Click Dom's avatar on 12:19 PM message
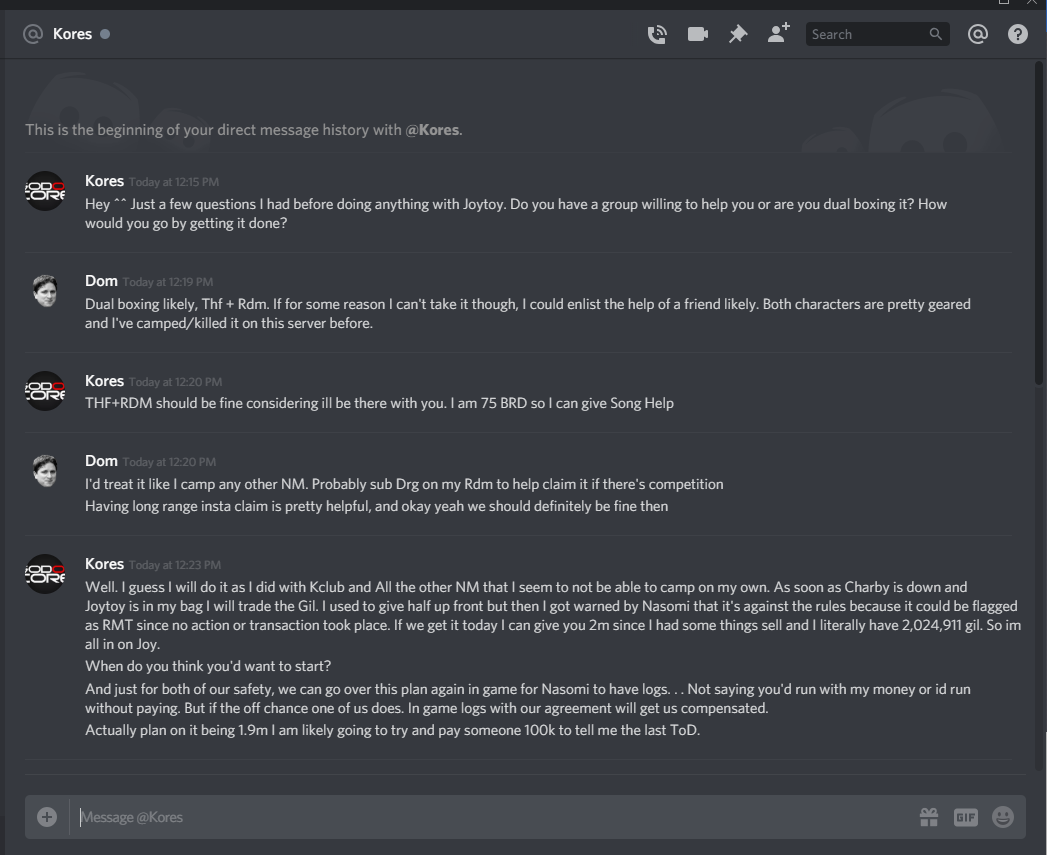The height and width of the screenshot is (855, 1047). coord(45,291)
